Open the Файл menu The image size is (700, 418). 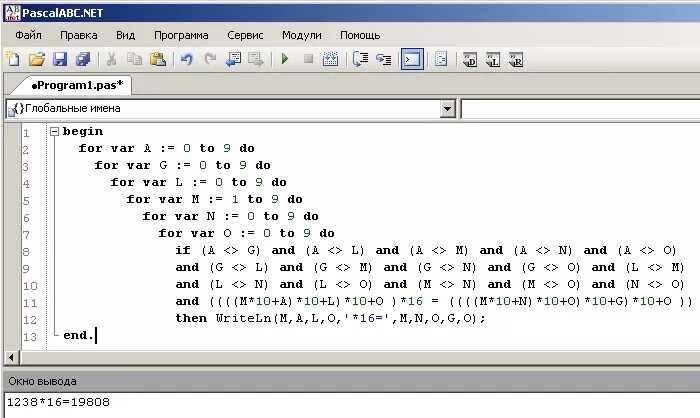28,35
